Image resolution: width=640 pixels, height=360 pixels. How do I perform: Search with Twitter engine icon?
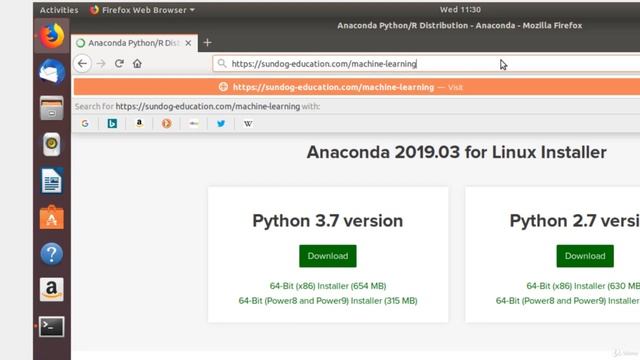click(221, 124)
